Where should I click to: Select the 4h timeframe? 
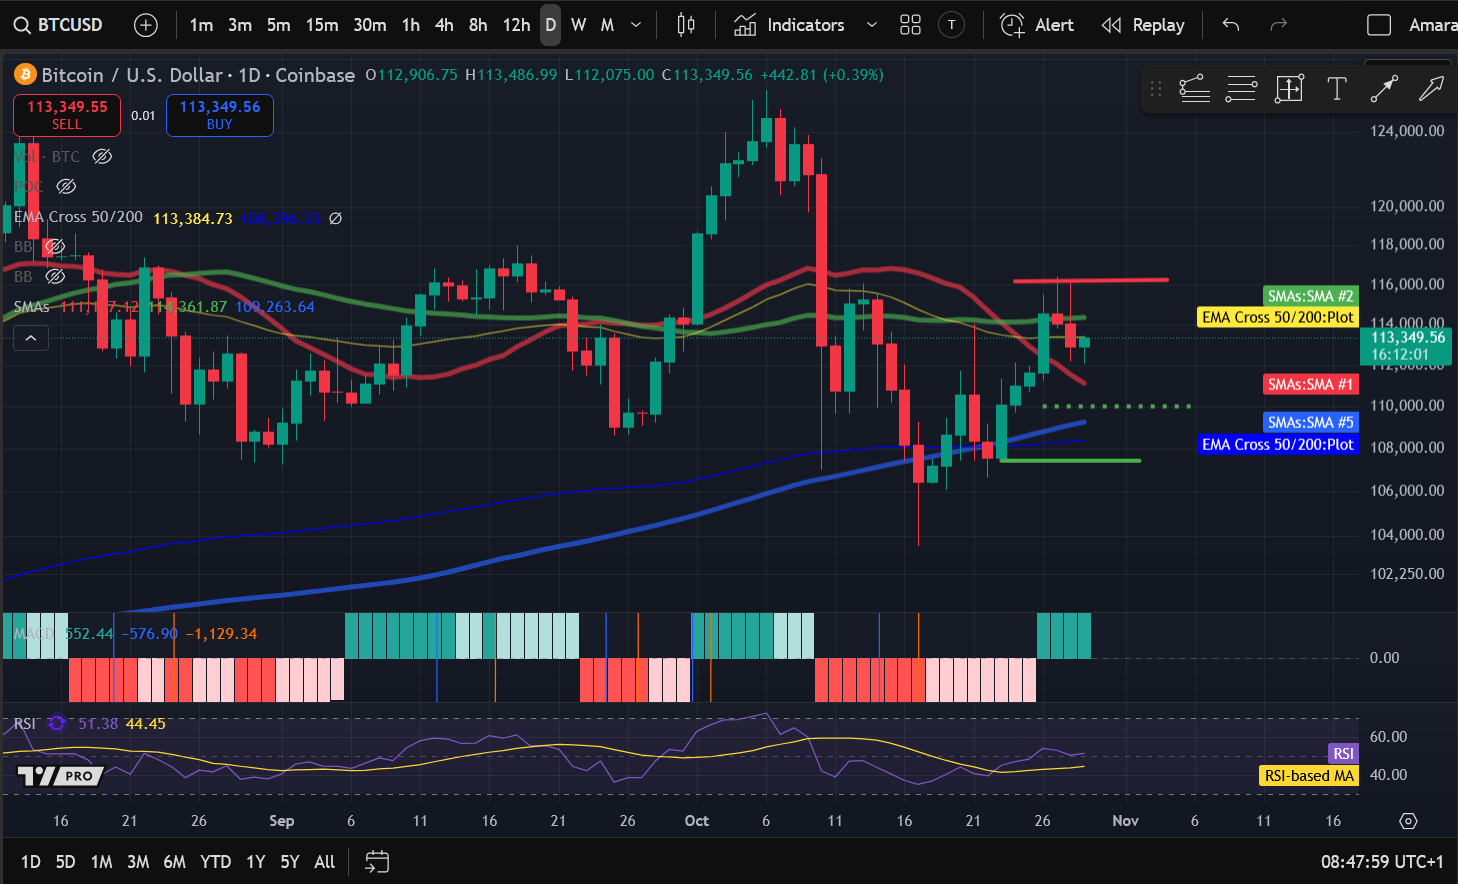click(x=444, y=24)
